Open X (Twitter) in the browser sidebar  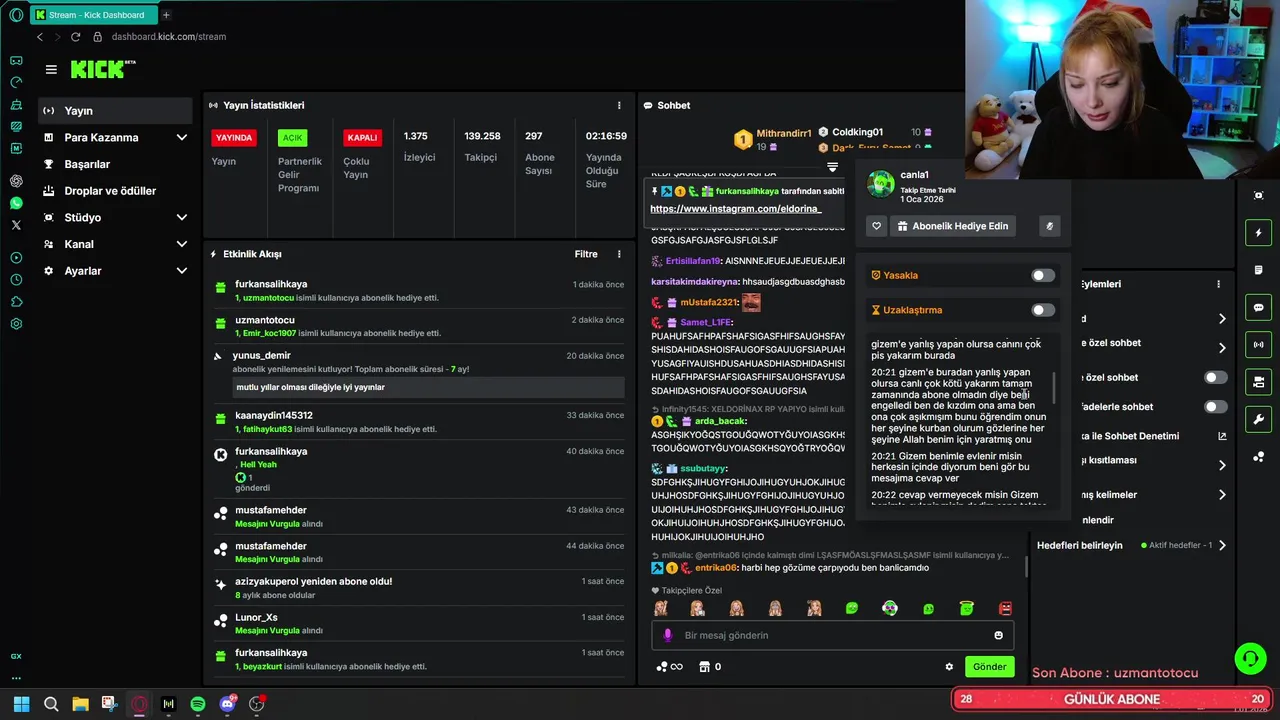tap(16, 225)
